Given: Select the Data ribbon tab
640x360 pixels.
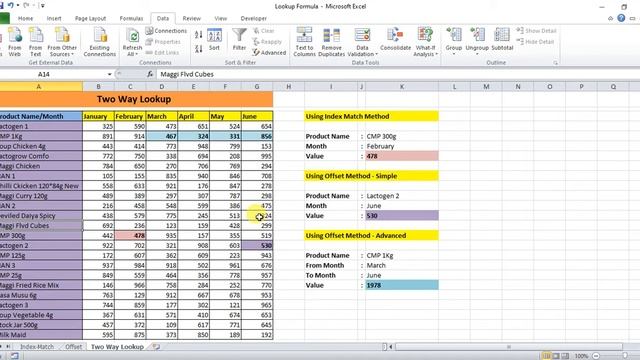Looking at the screenshot, I should click(162, 18).
